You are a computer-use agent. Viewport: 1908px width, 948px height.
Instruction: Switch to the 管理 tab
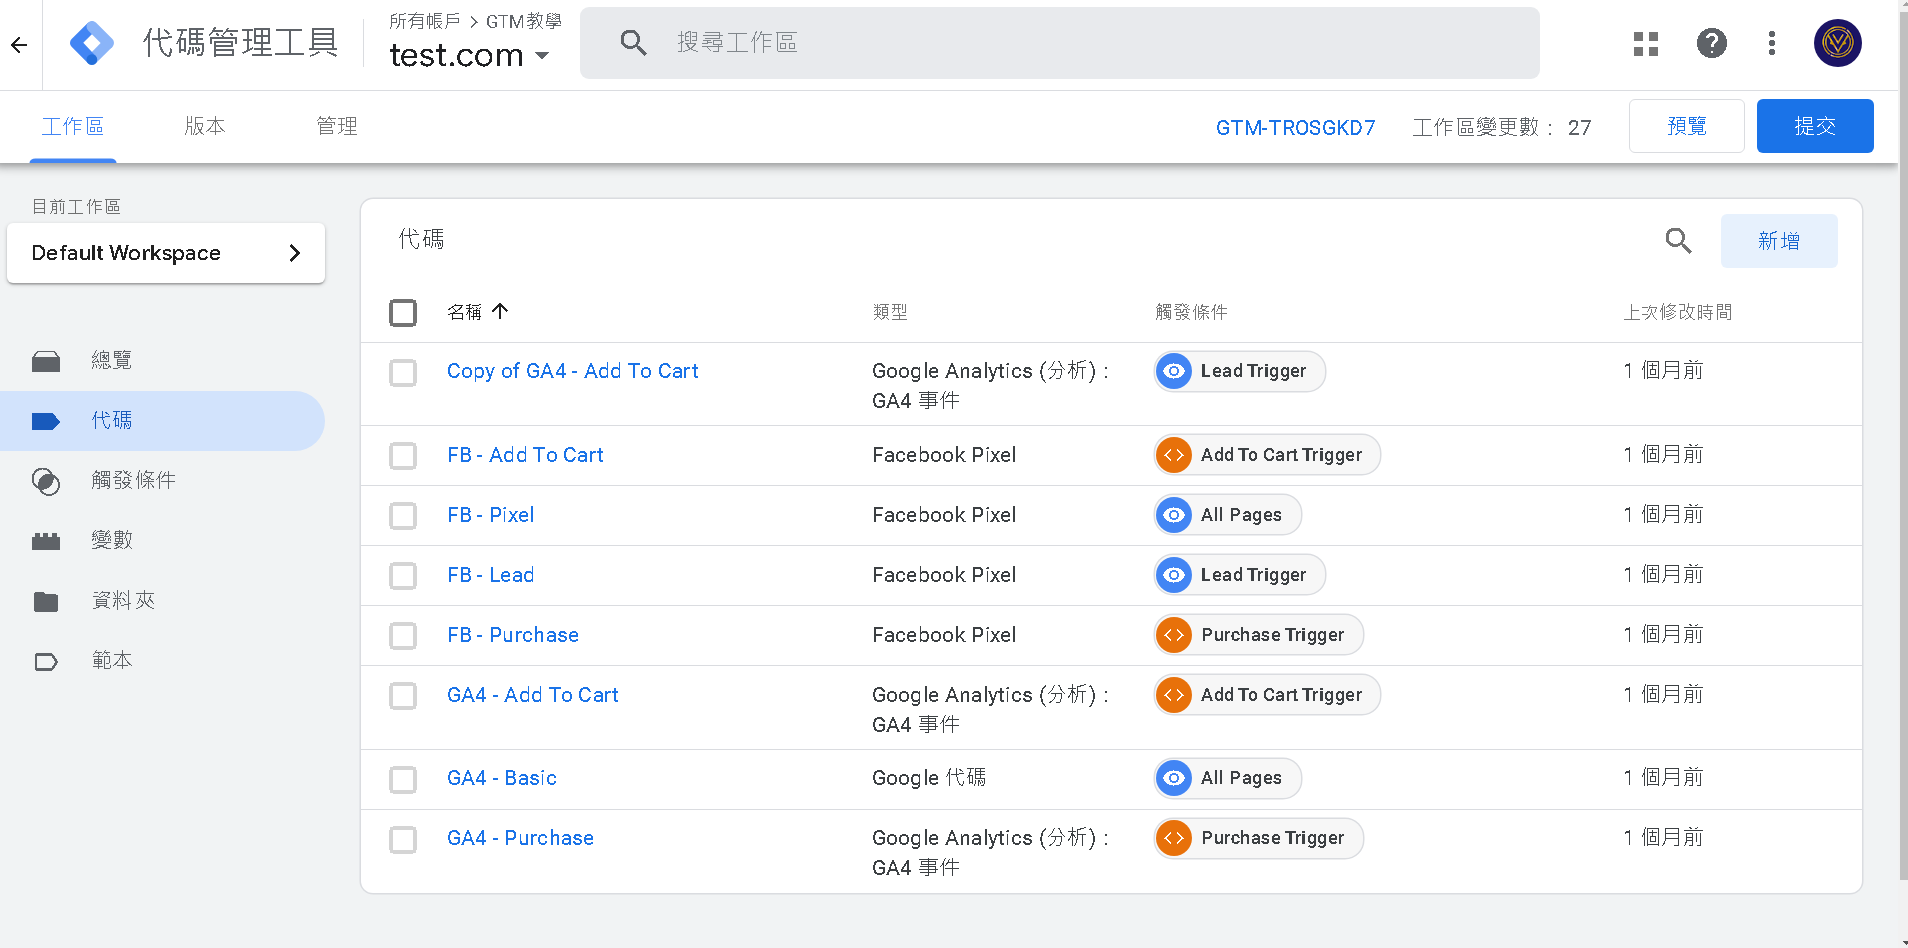337,127
